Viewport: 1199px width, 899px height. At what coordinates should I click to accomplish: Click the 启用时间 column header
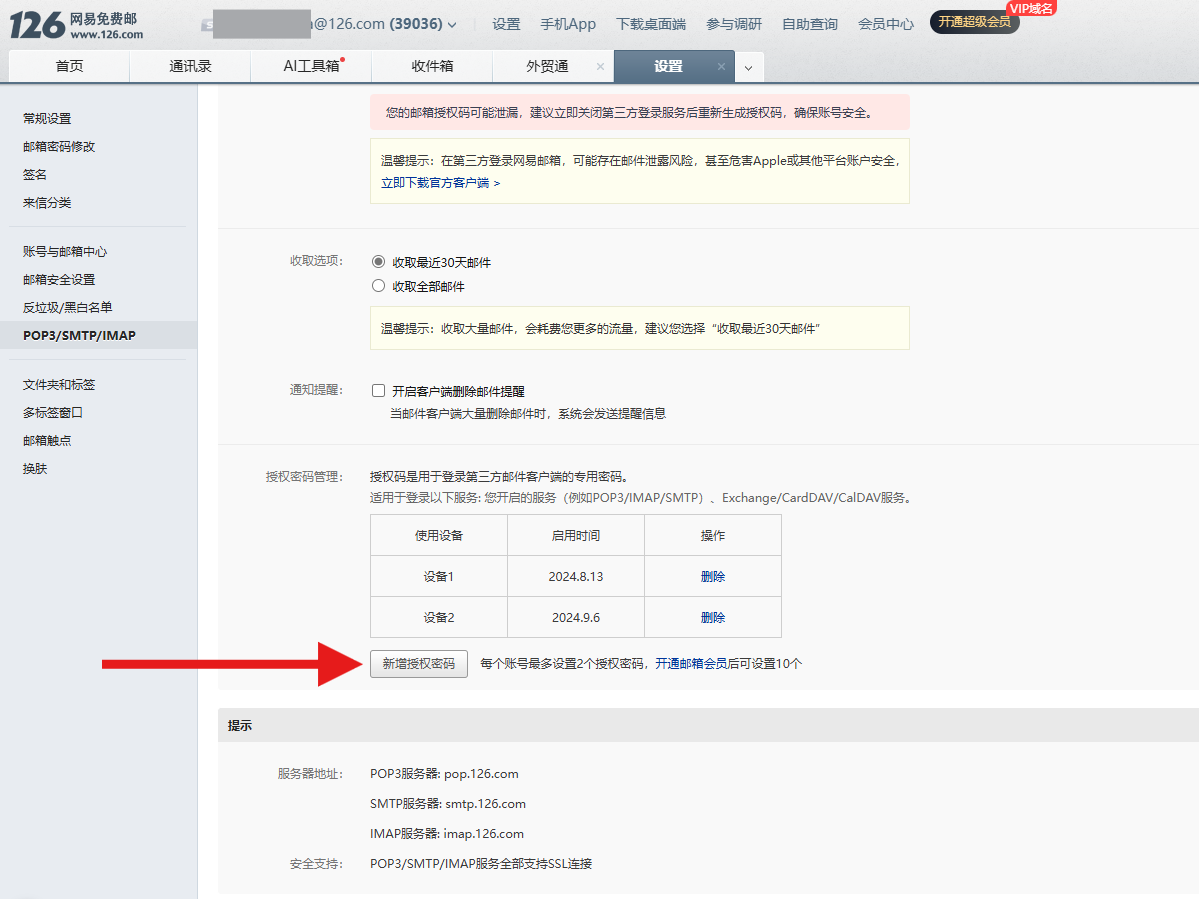click(x=576, y=535)
